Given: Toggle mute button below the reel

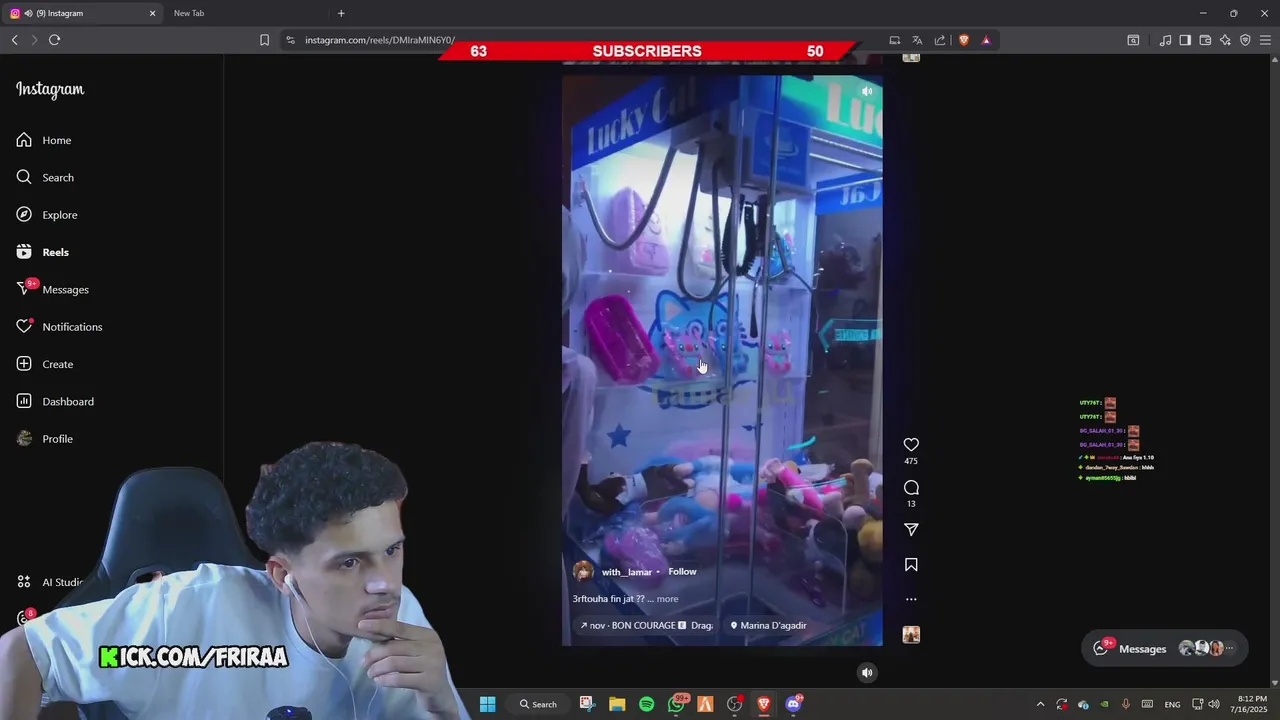Looking at the screenshot, I should coord(867,672).
